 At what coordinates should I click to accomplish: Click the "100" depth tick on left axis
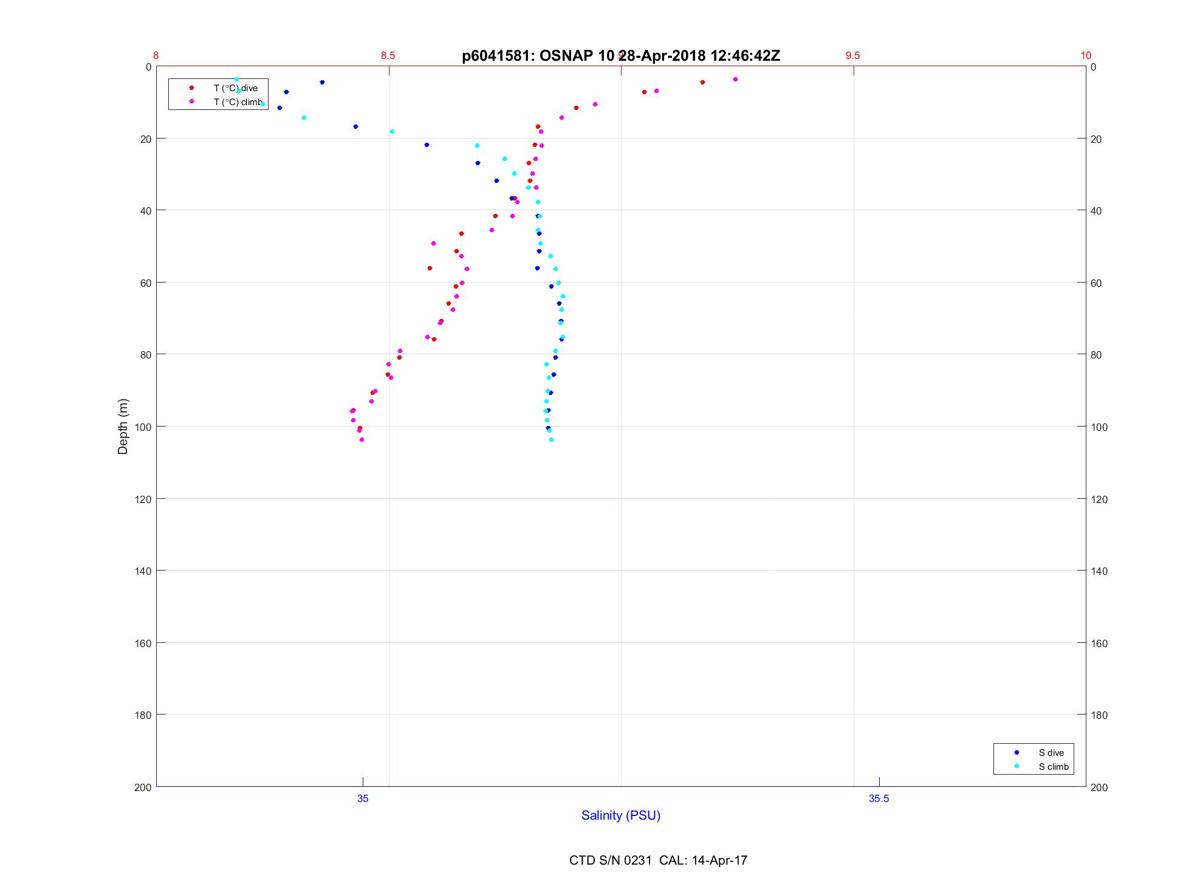click(142, 427)
